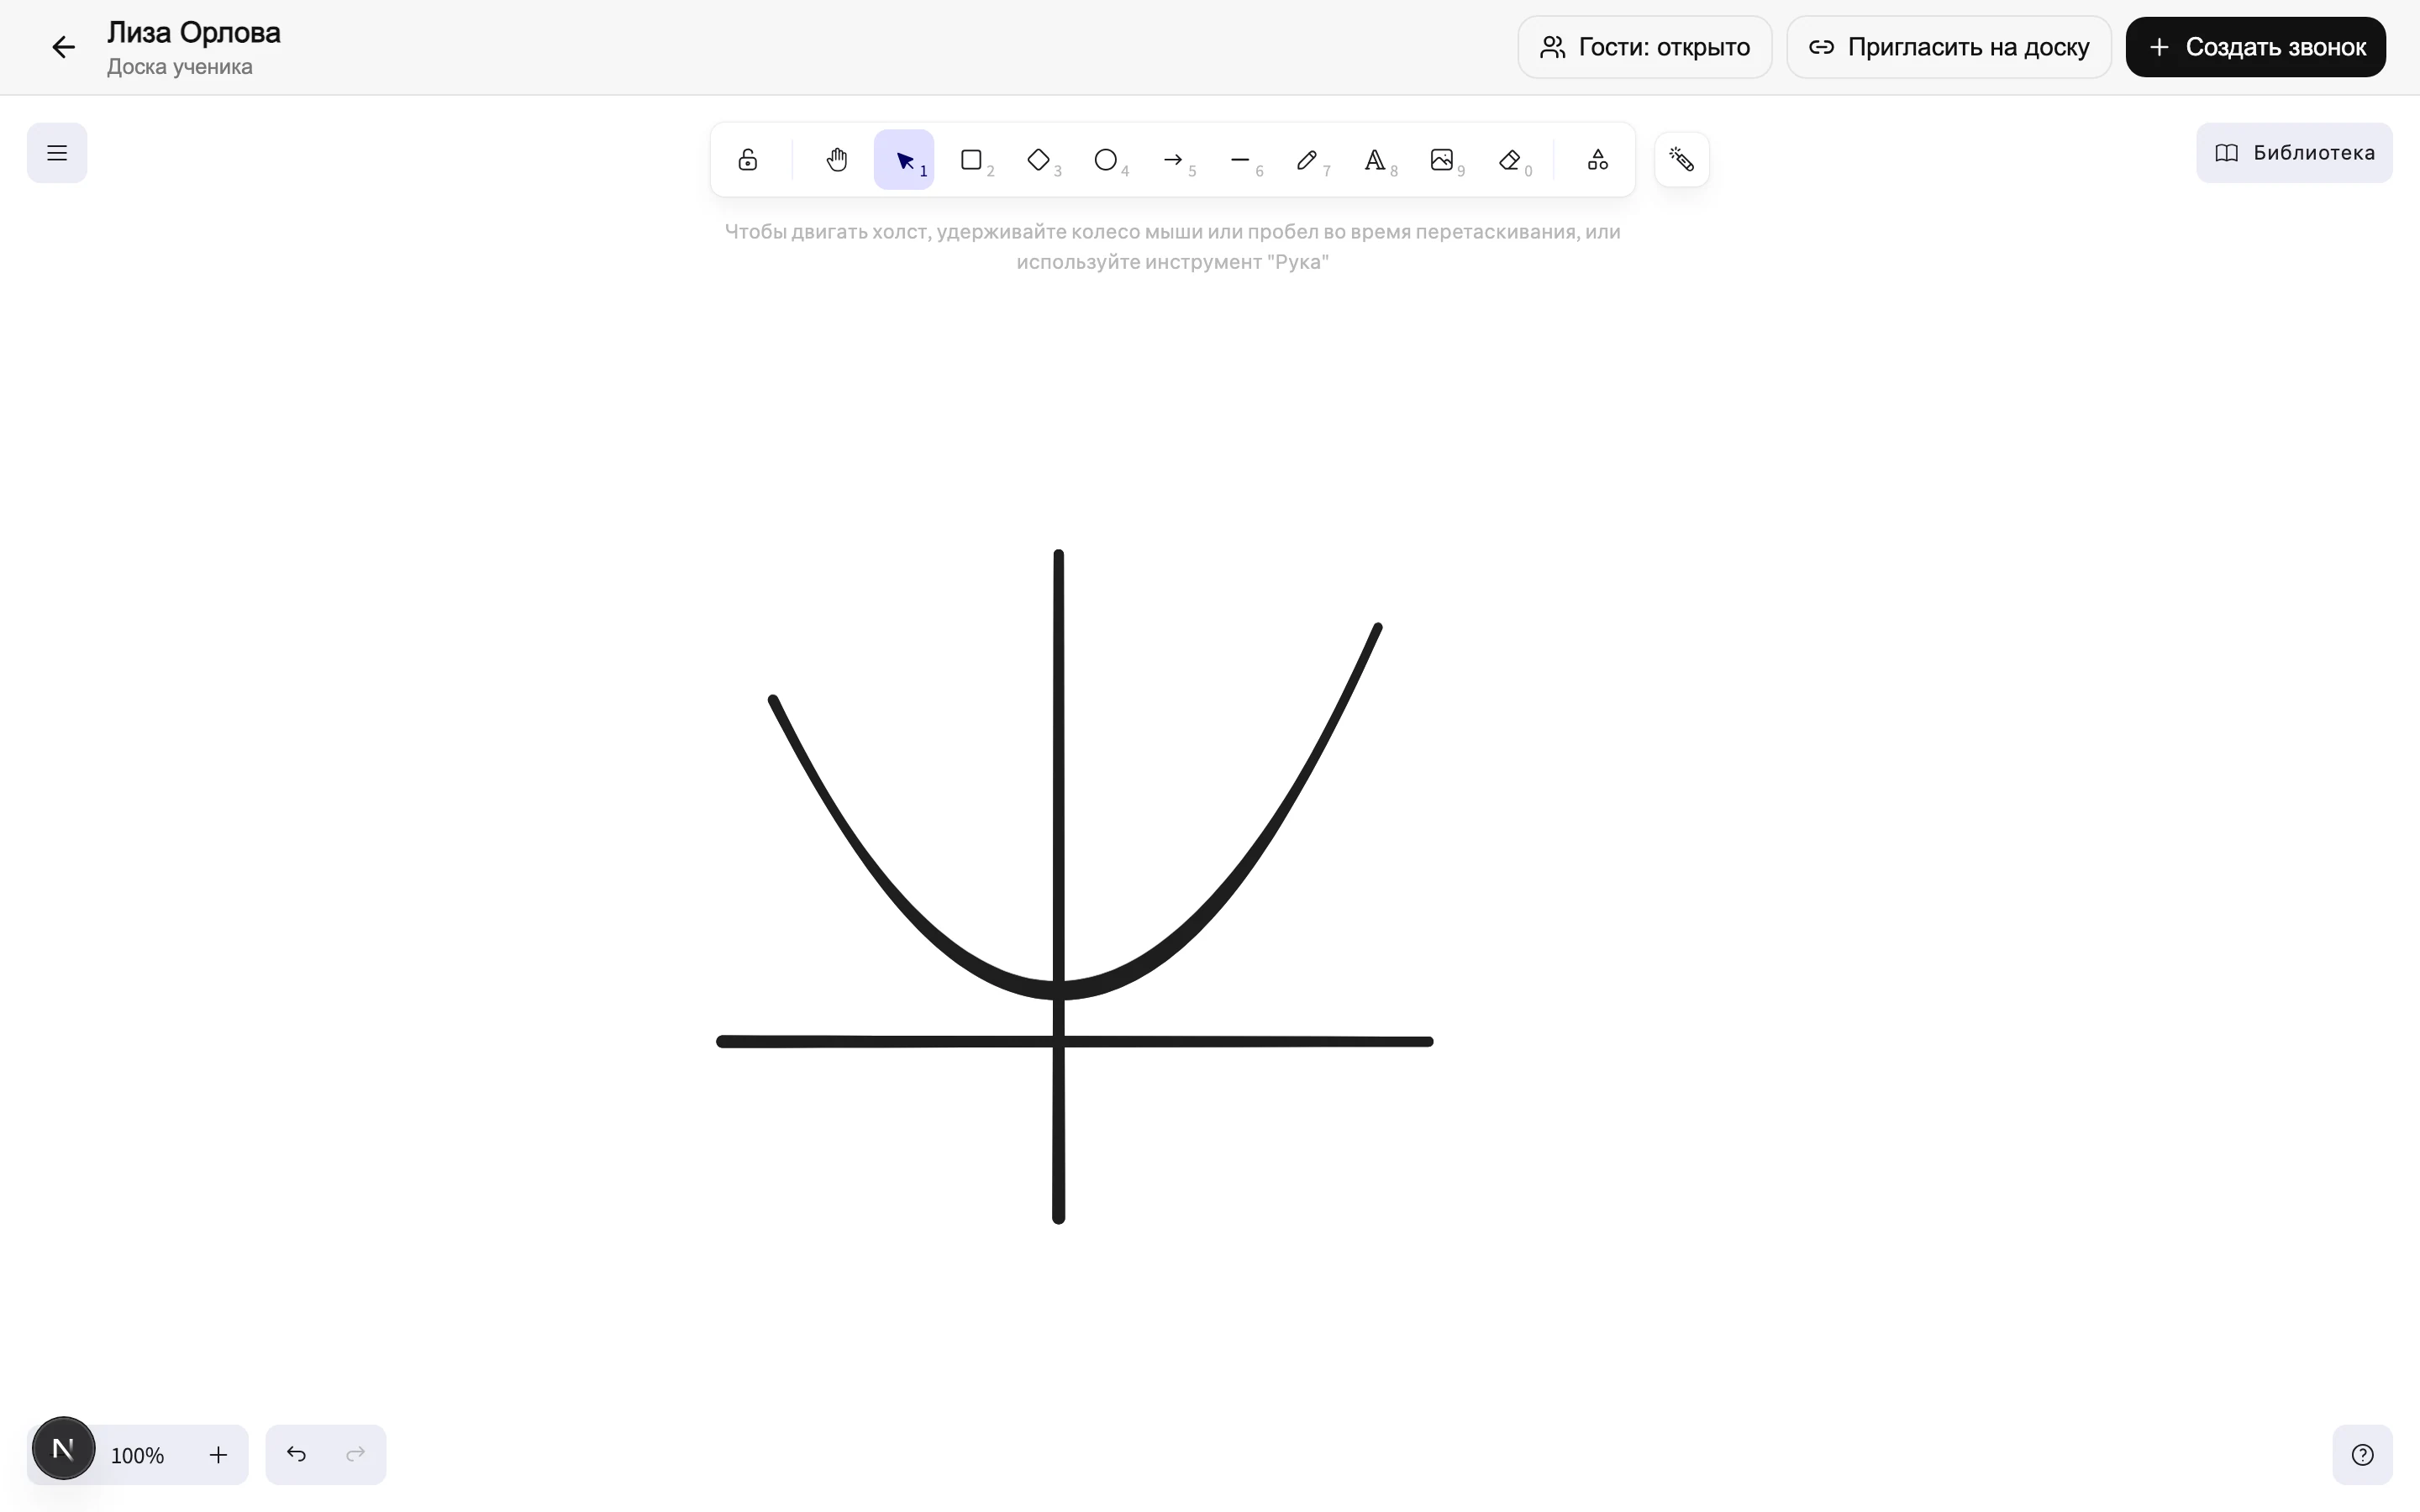The width and height of the screenshot is (2420, 1512).
Task: Select the Text tool
Action: (1375, 160)
